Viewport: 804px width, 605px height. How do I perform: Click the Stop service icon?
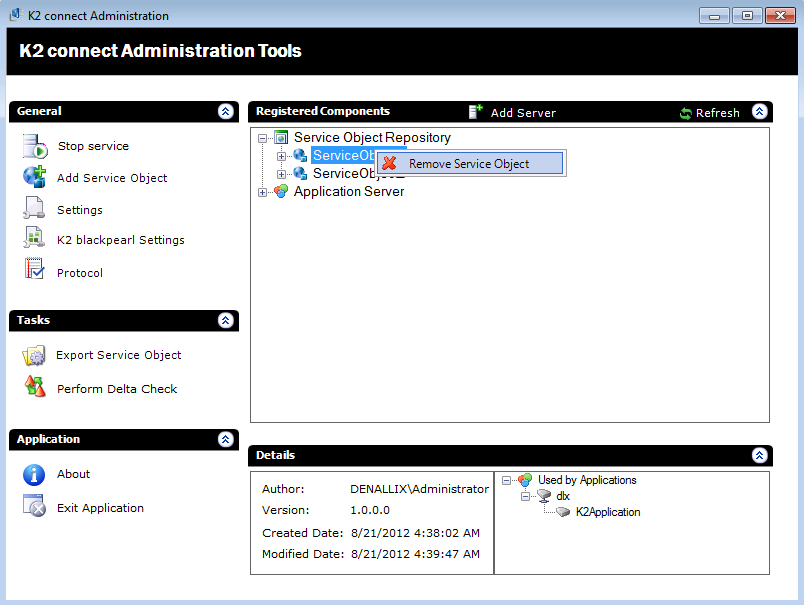pyautogui.click(x=35, y=146)
